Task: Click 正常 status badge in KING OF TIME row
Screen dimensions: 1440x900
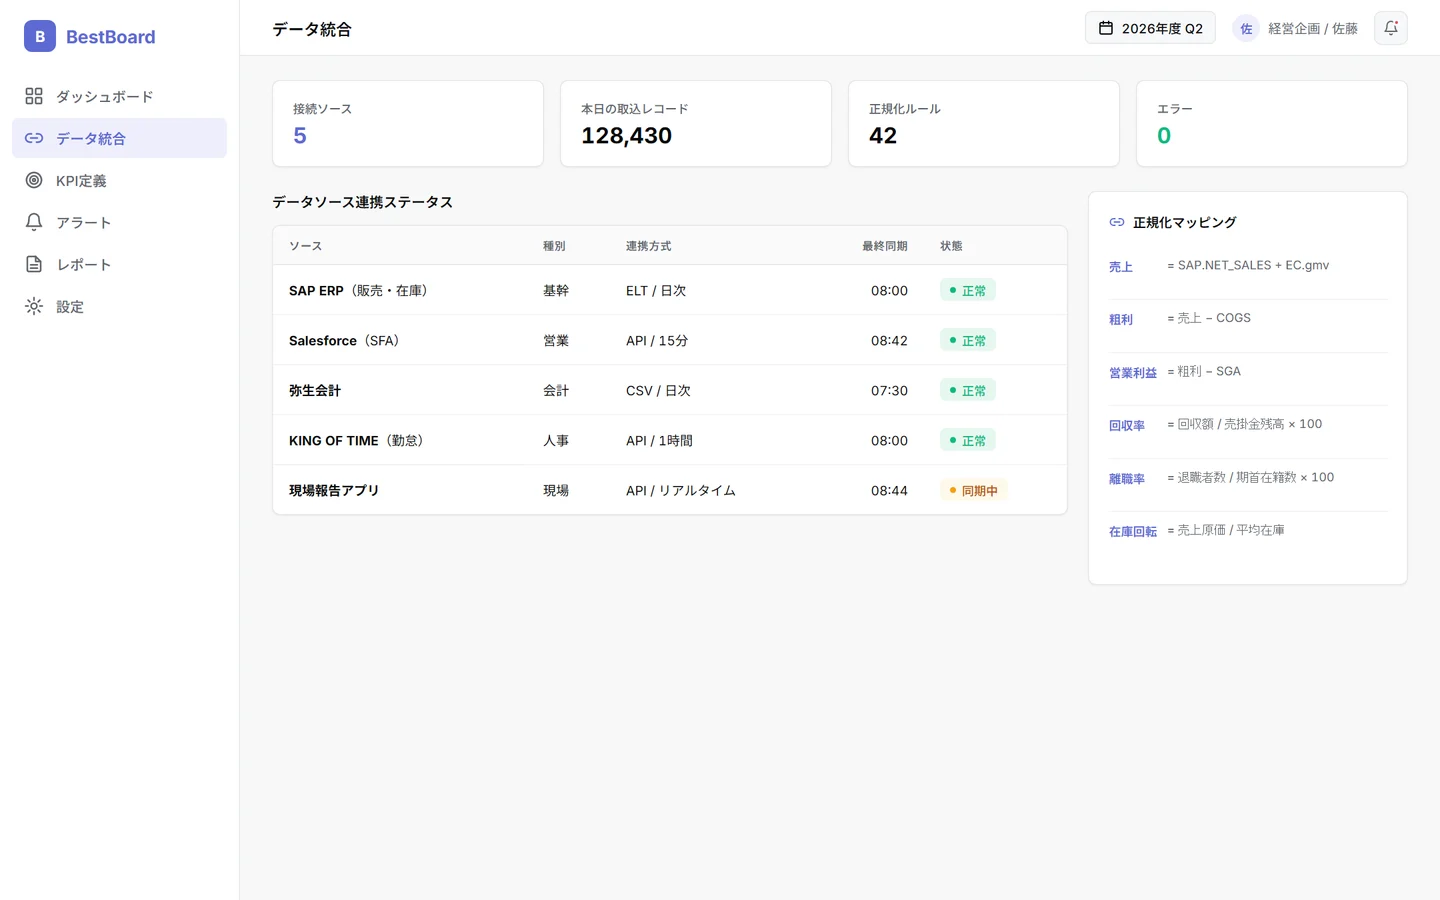Action: coord(968,440)
